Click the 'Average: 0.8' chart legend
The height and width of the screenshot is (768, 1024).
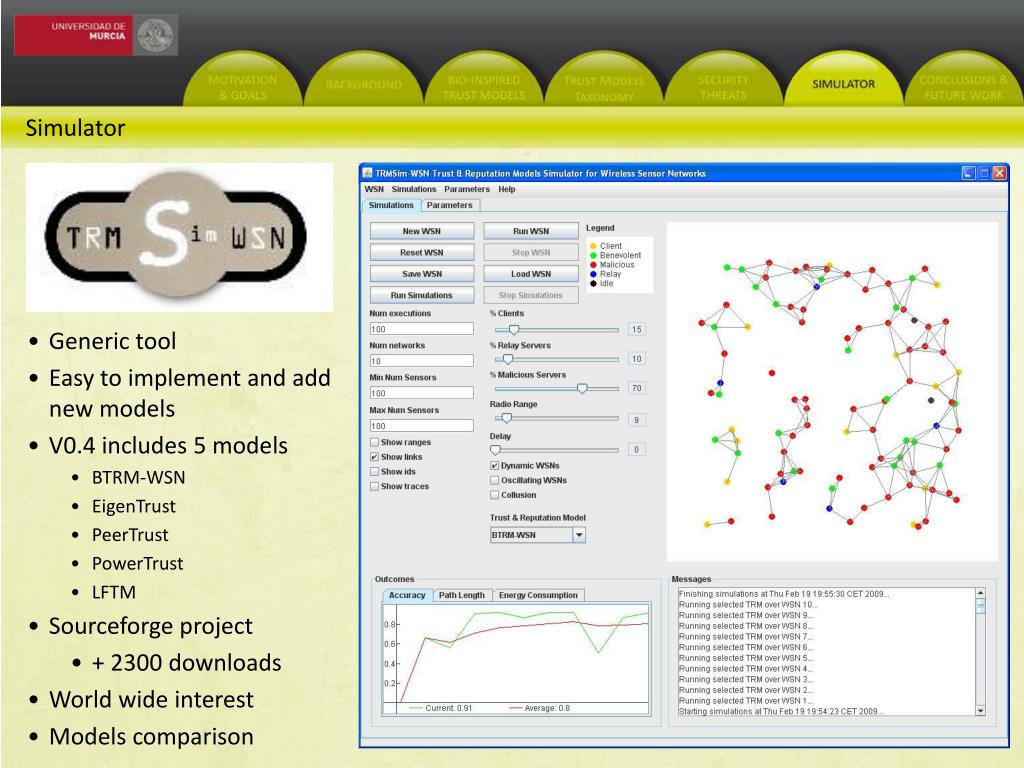(x=539, y=708)
